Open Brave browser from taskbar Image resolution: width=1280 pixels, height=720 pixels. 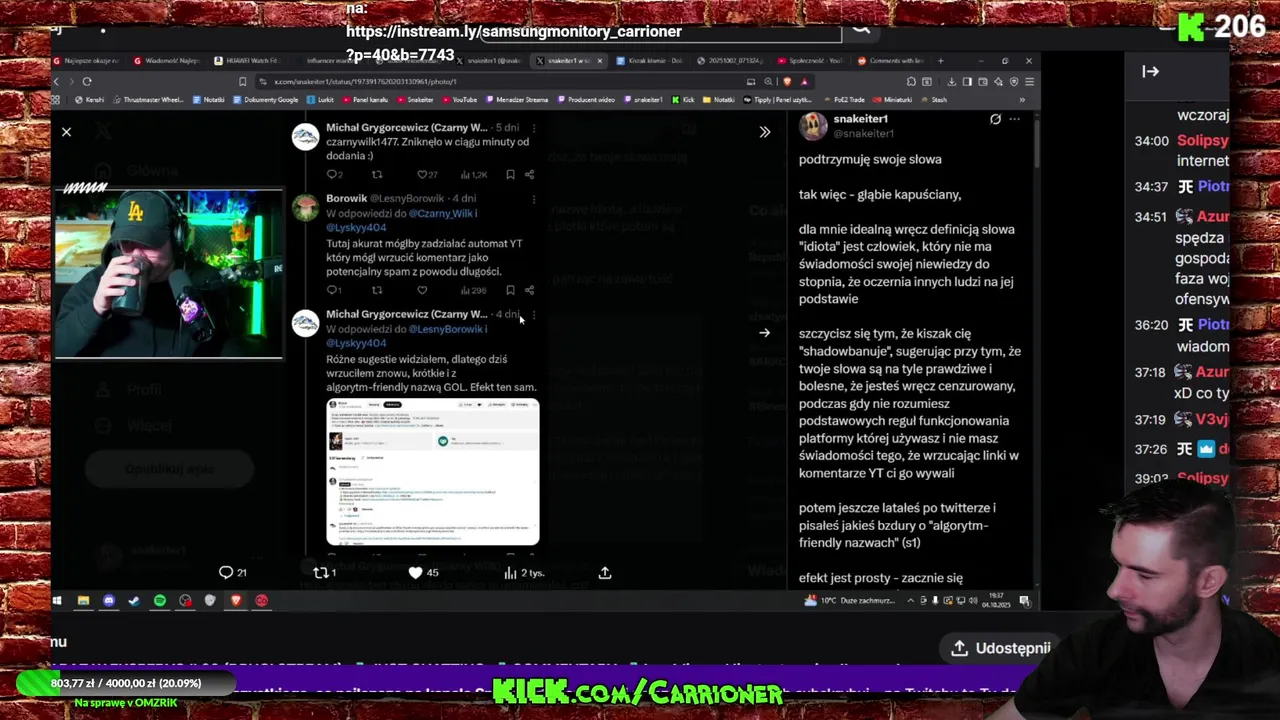(236, 600)
